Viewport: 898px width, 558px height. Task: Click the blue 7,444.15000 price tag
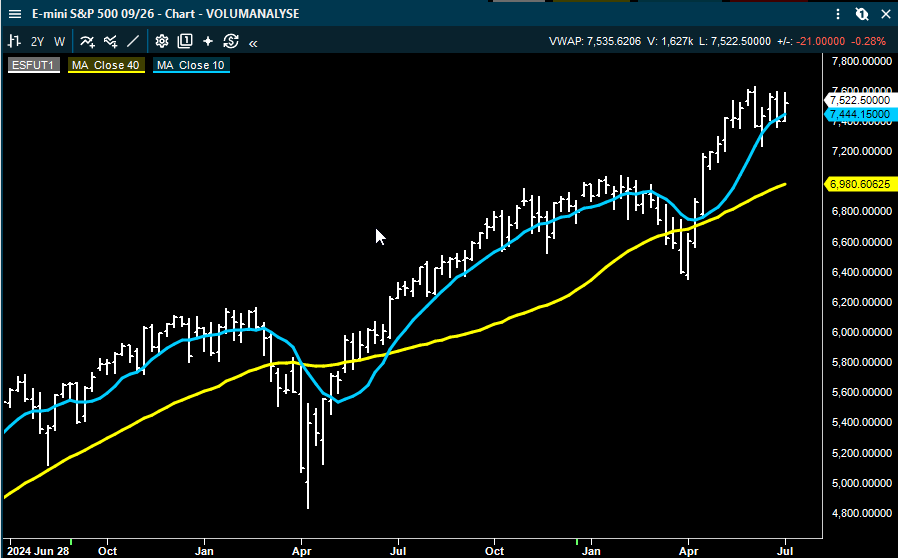tap(859, 115)
